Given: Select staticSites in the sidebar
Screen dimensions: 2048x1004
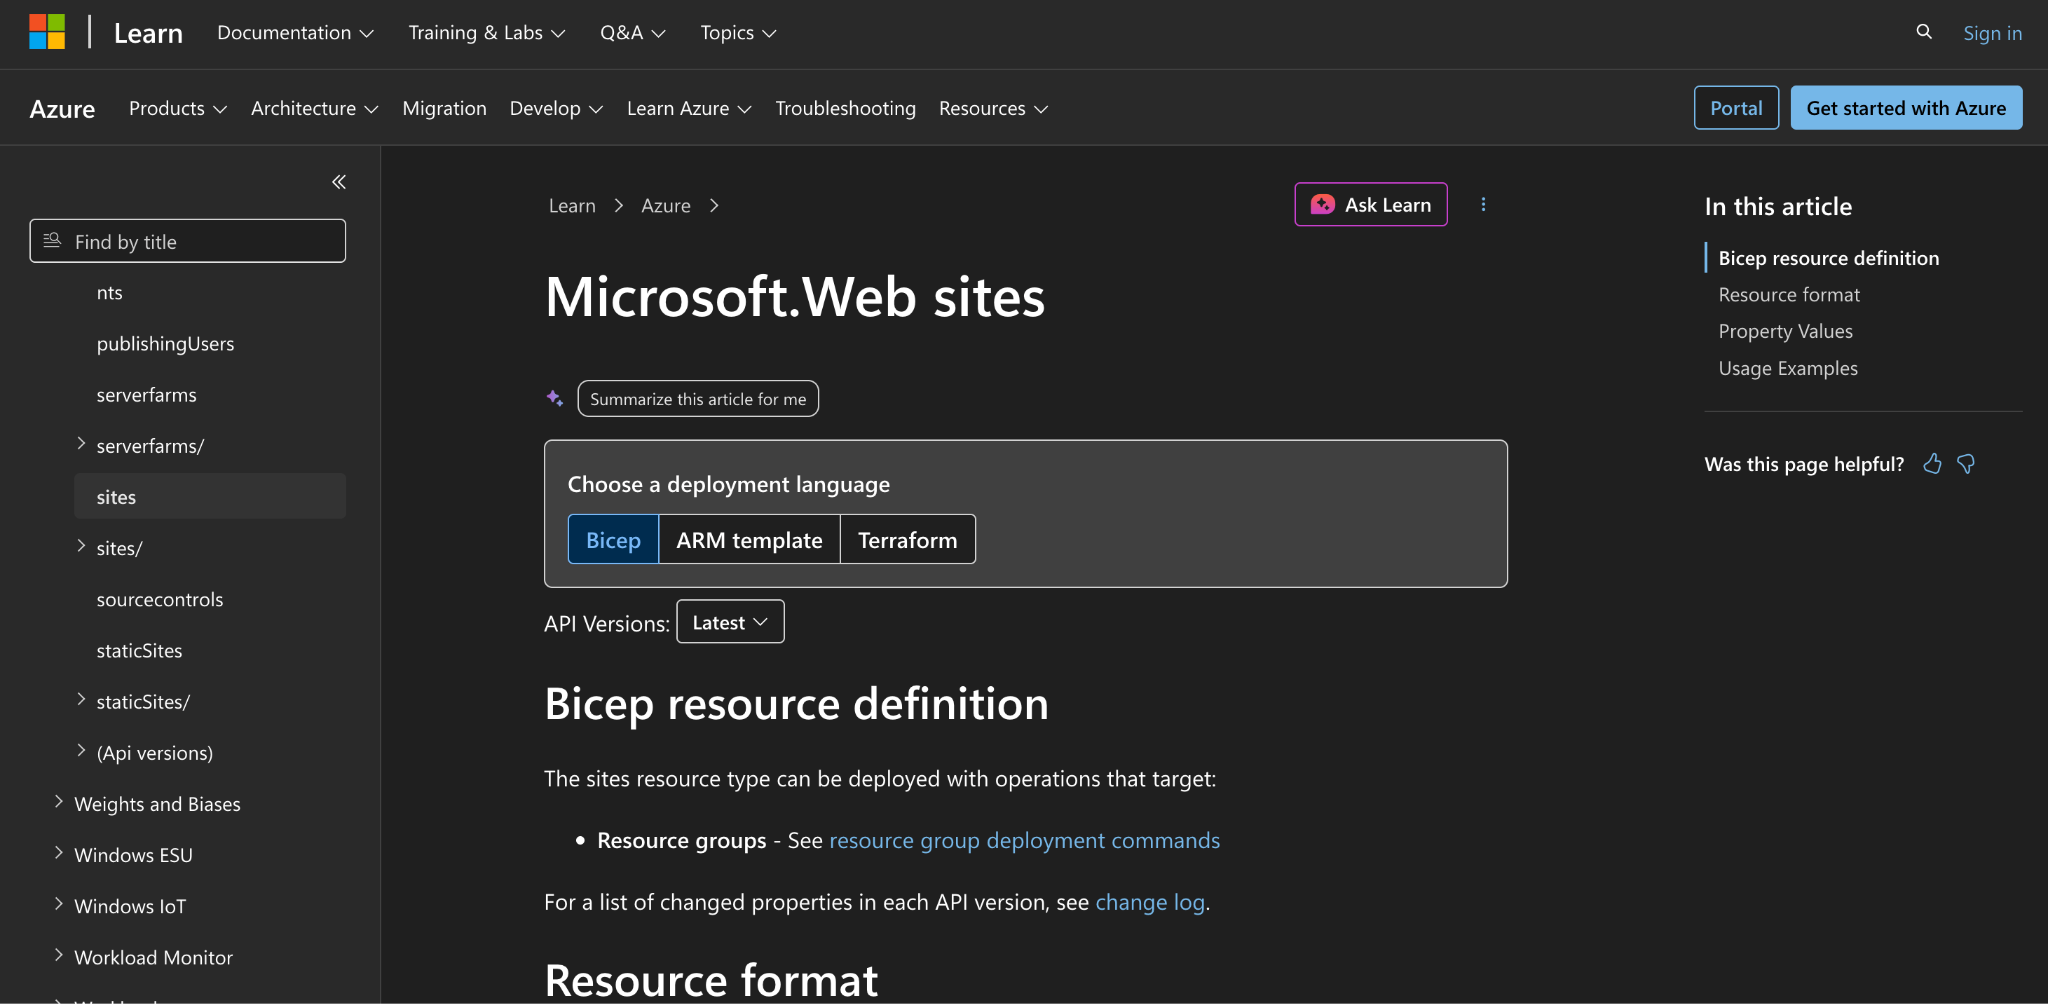Looking at the screenshot, I should (x=139, y=650).
